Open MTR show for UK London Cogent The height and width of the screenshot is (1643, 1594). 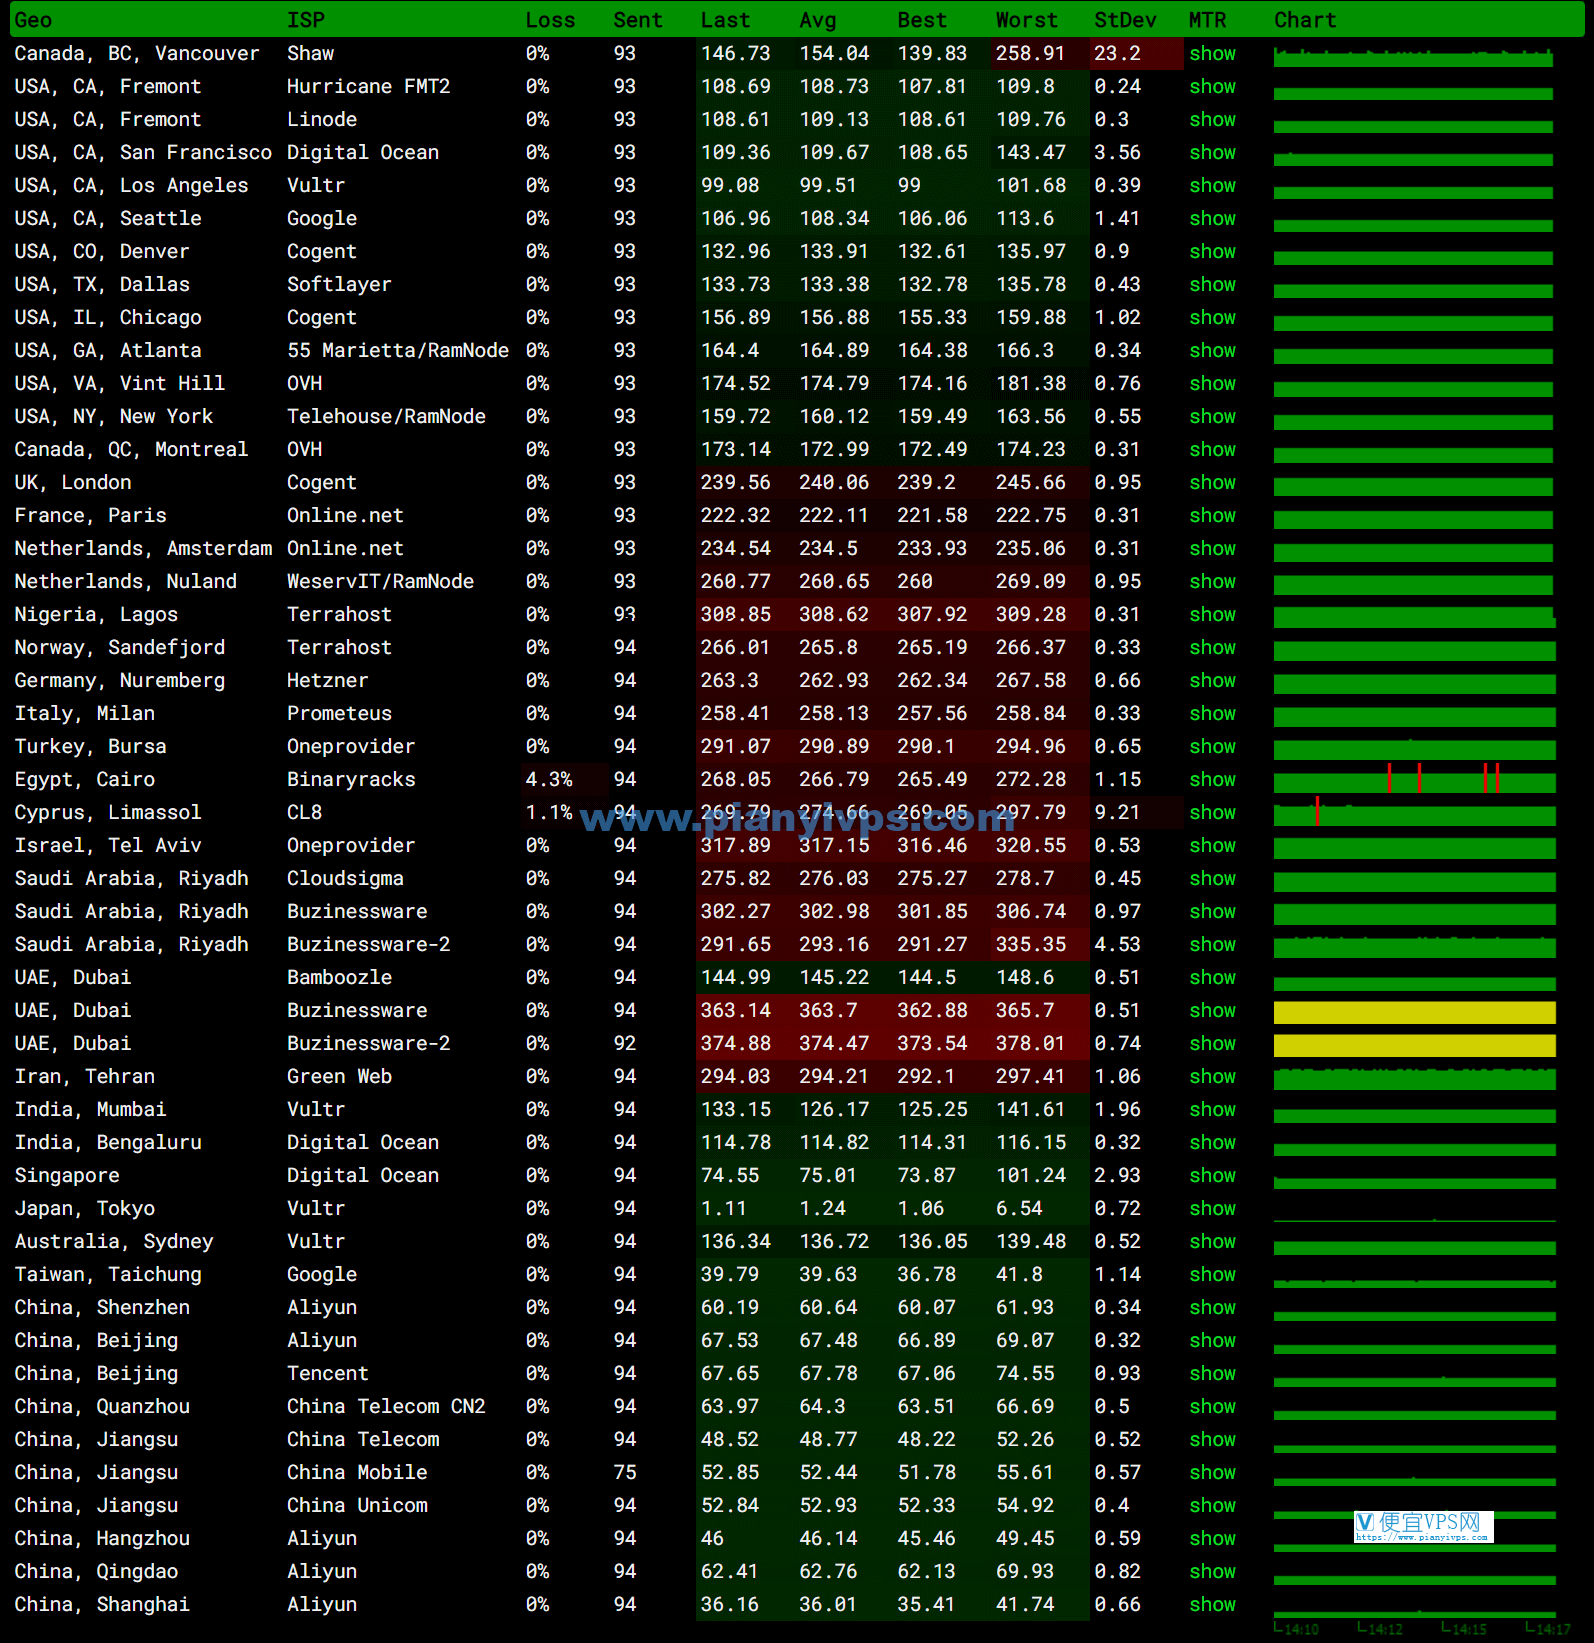(x=1212, y=483)
